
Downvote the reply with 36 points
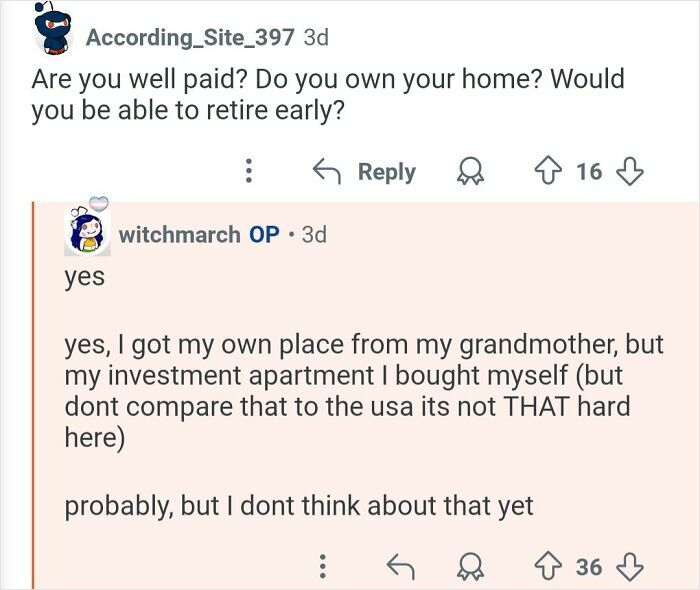[629, 567]
